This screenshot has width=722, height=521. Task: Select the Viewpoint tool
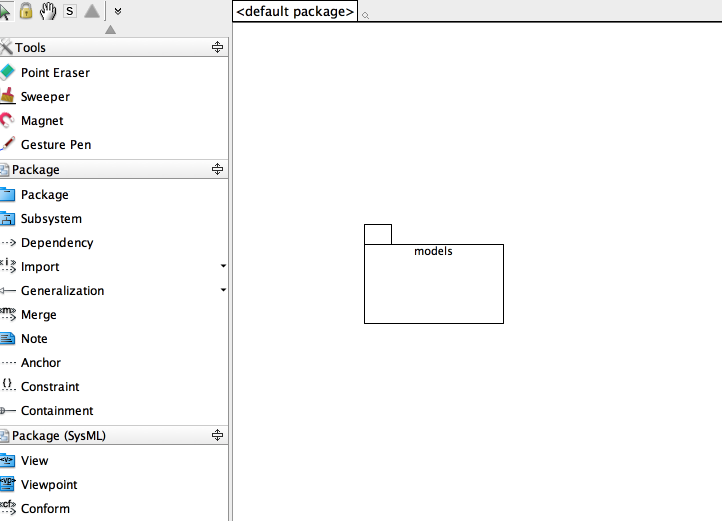[114, 484]
